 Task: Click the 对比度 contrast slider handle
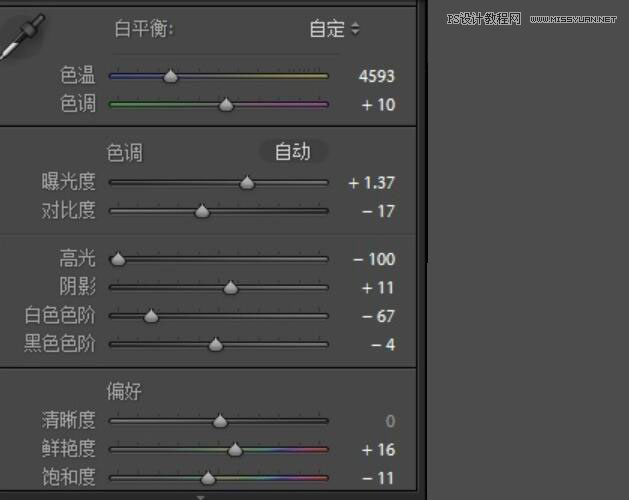(x=202, y=211)
